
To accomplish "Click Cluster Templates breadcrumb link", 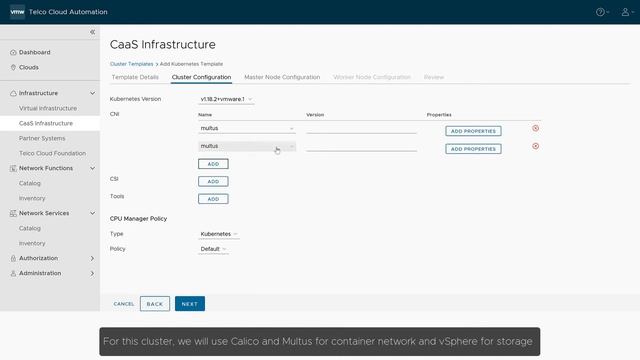I will tap(131, 64).
